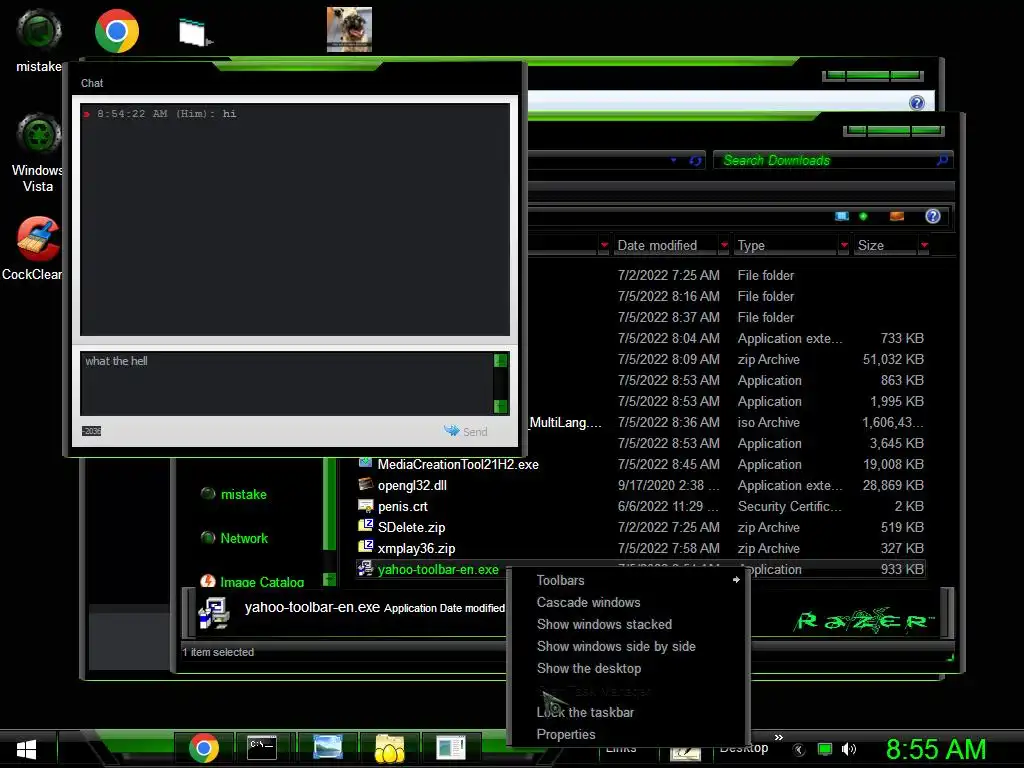Expand the Desktop toolbar chevron

point(778,737)
